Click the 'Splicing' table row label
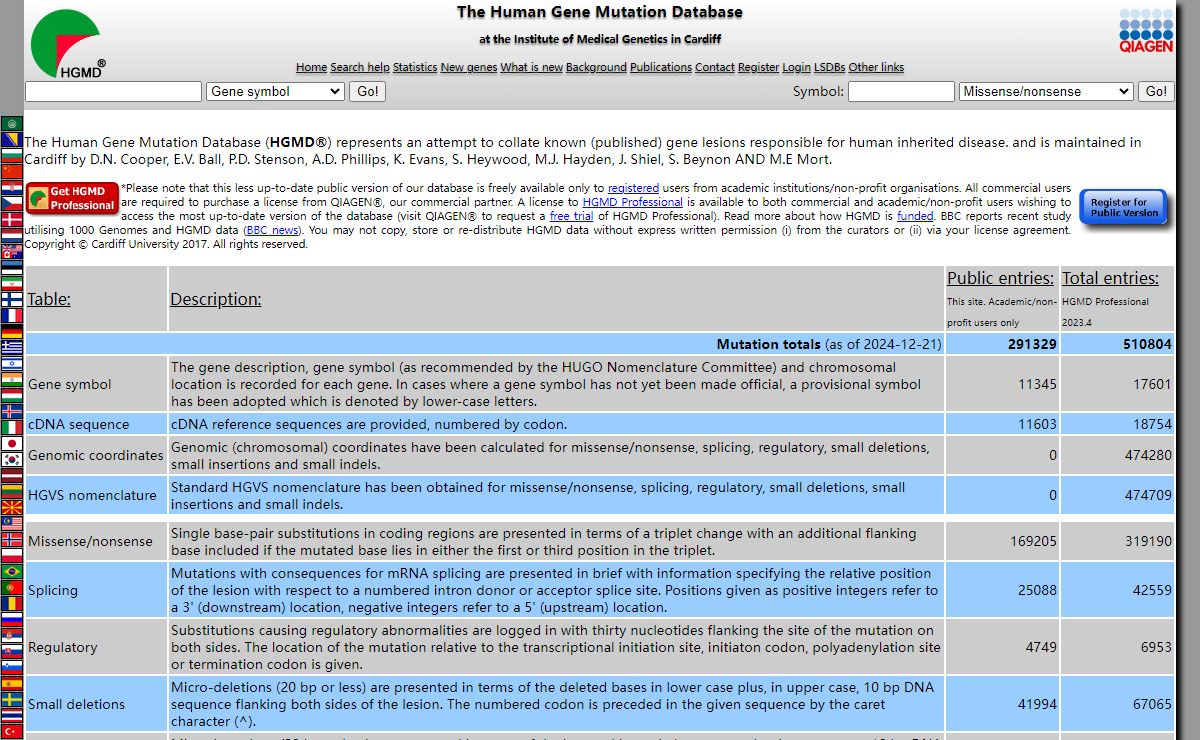The image size is (1200, 740). coord(53,590)
